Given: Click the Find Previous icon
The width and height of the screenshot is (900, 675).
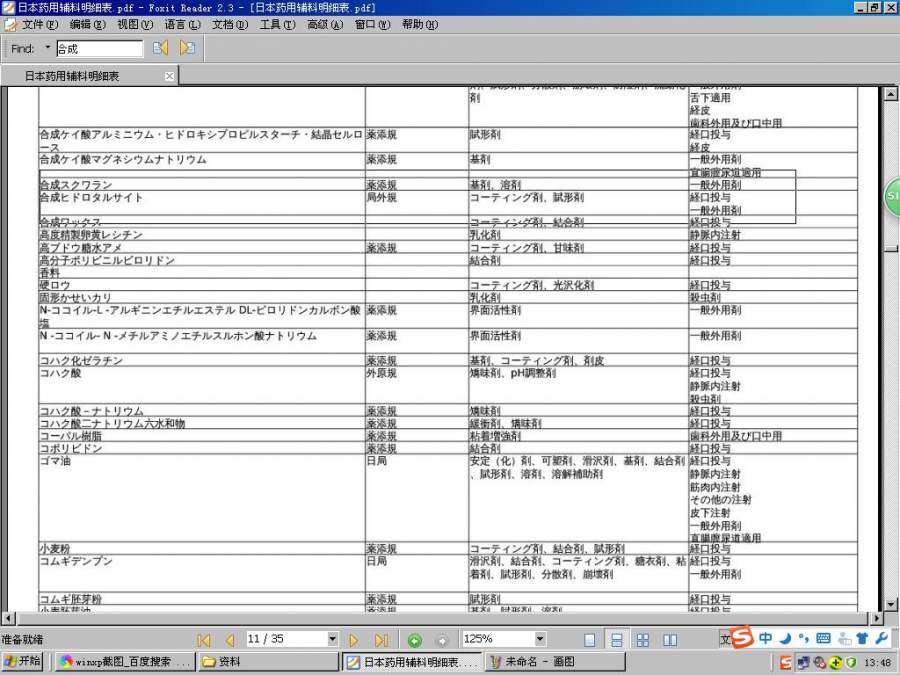Looking at the screenshot, I should point(161,48).
